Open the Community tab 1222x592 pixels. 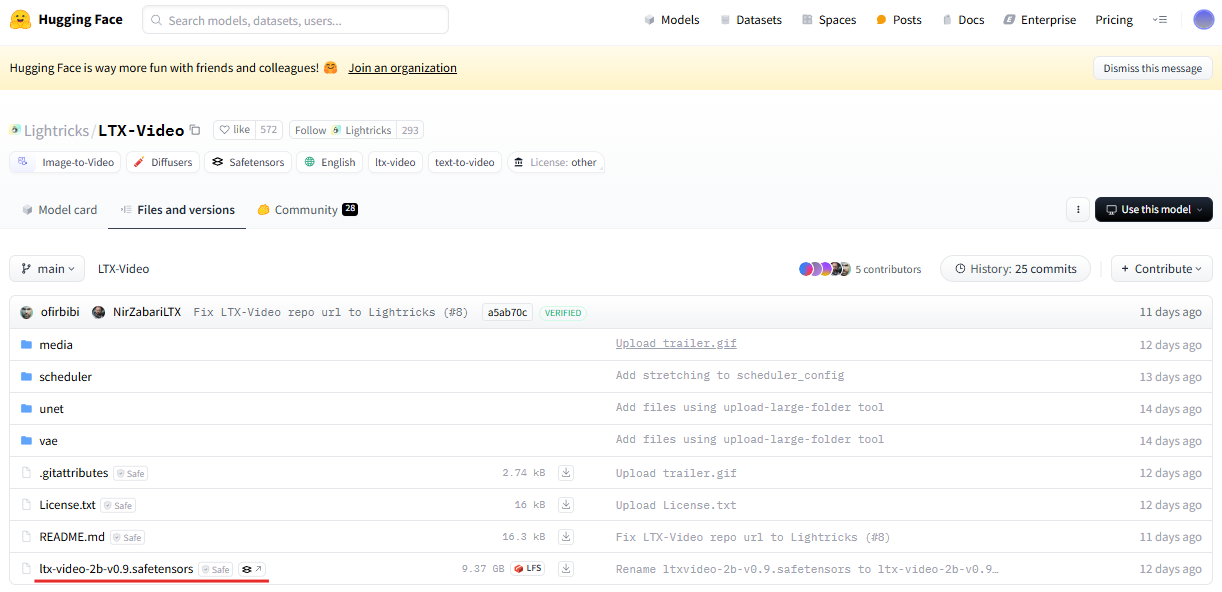click(307, 210)
